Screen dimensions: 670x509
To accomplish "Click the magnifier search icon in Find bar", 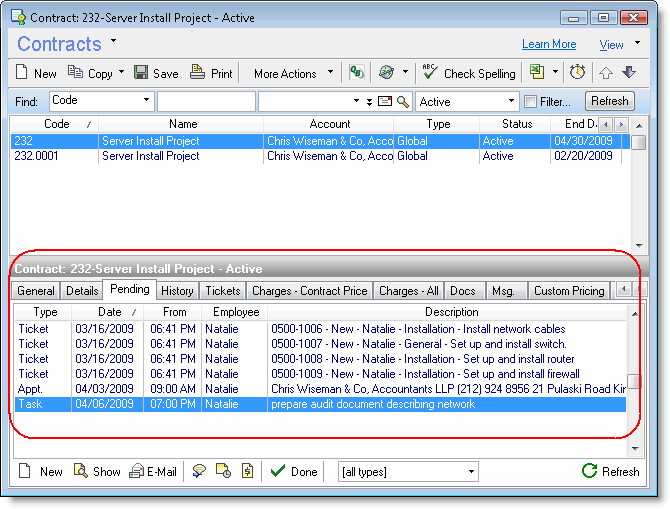I will coord(403,102).
